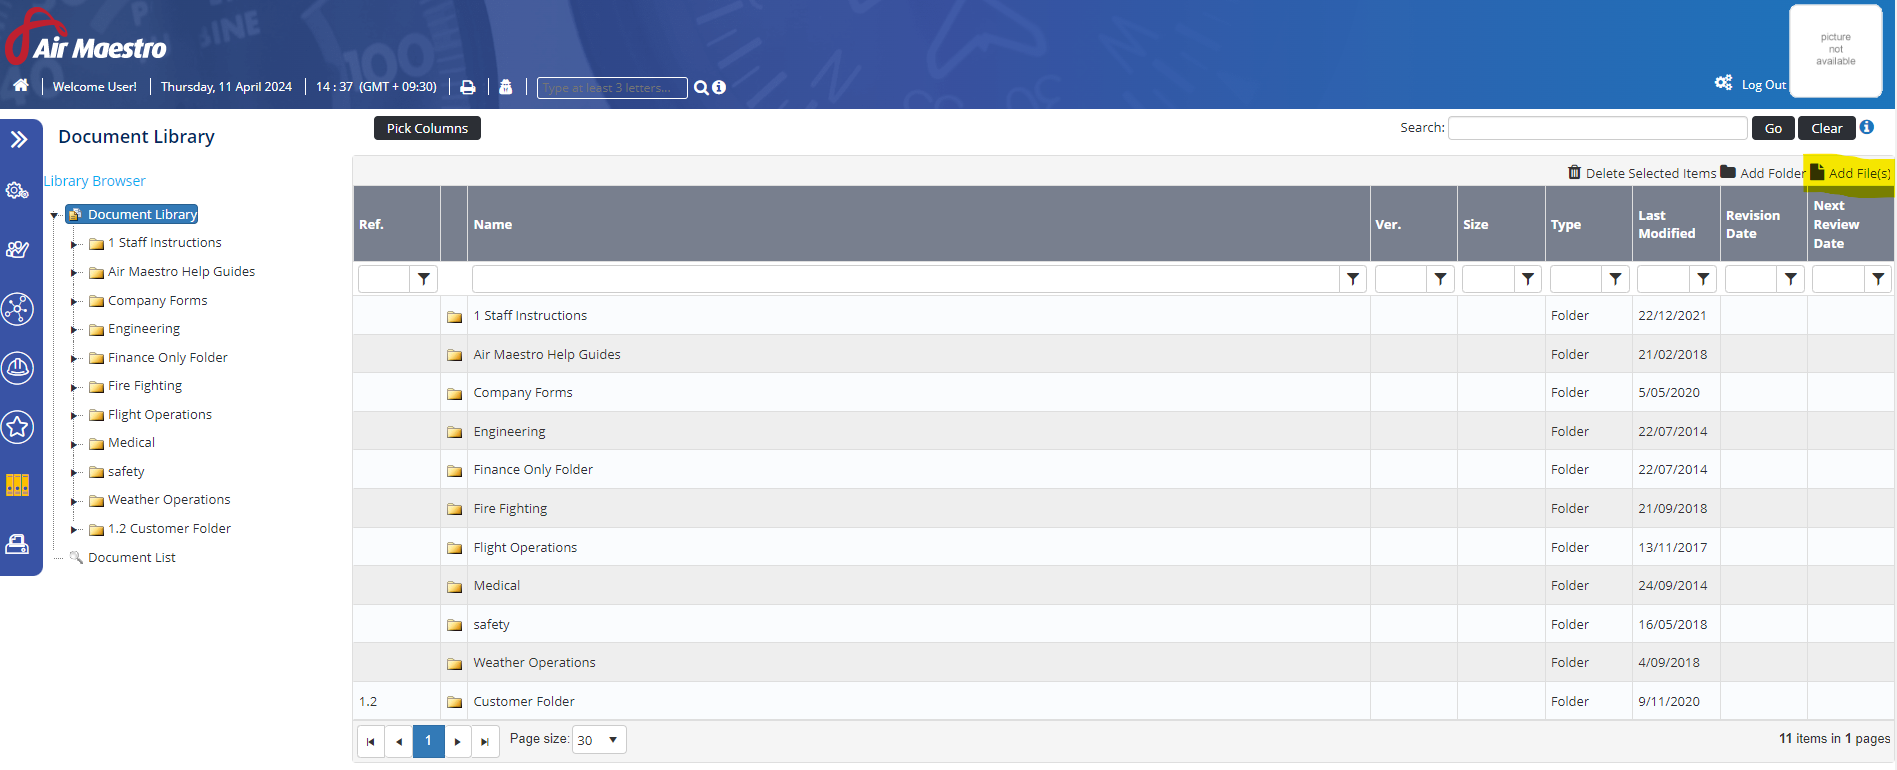Click the Home icon in header
The height and width of the screenshot is (770, 1897).
(21, 86)
